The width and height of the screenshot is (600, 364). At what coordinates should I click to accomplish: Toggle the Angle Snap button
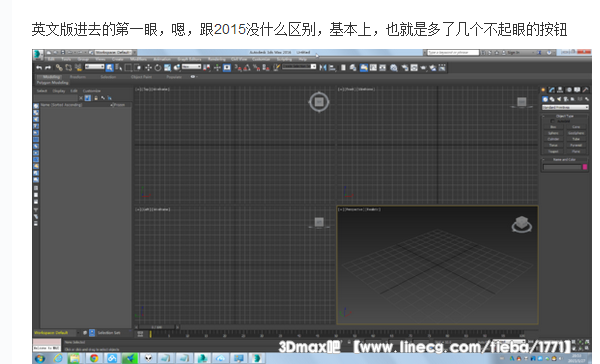click(x=247, y=68)
